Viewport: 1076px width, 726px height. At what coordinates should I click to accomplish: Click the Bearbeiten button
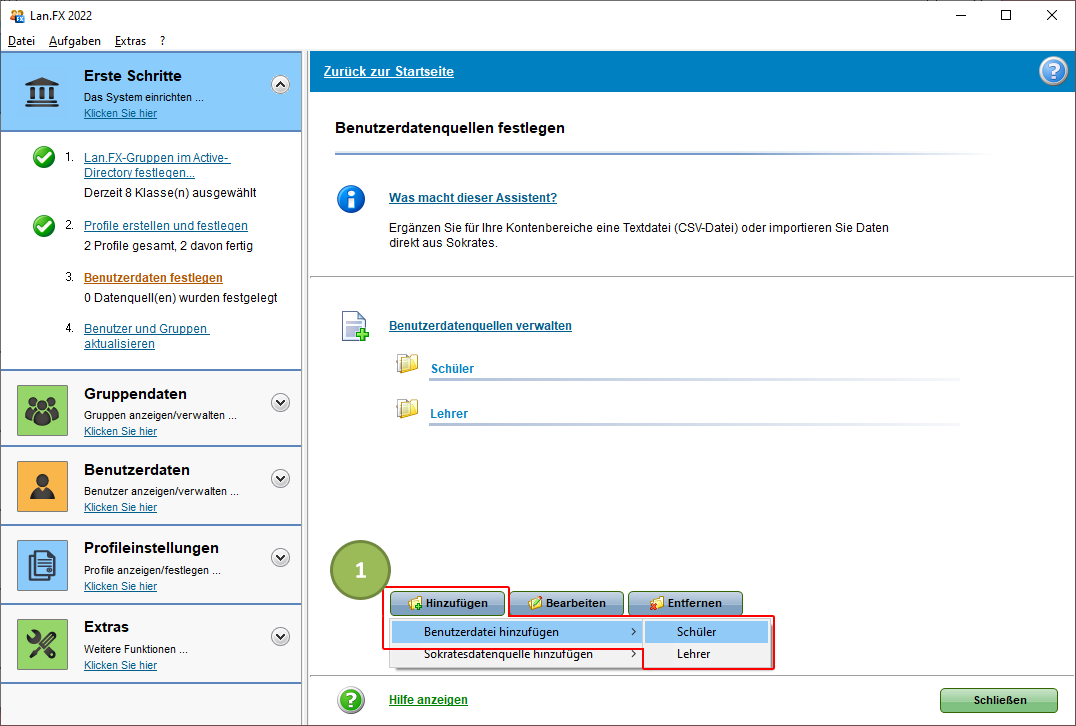(567, 603)
